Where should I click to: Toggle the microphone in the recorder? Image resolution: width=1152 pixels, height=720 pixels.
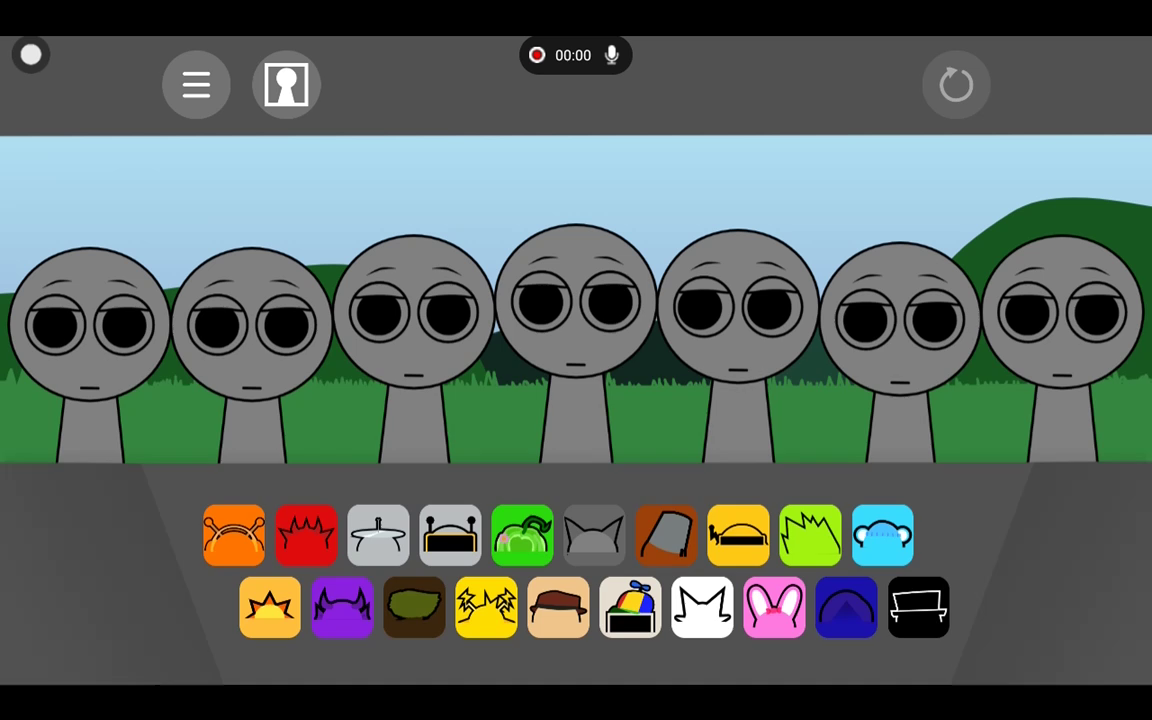pos(611,56)
